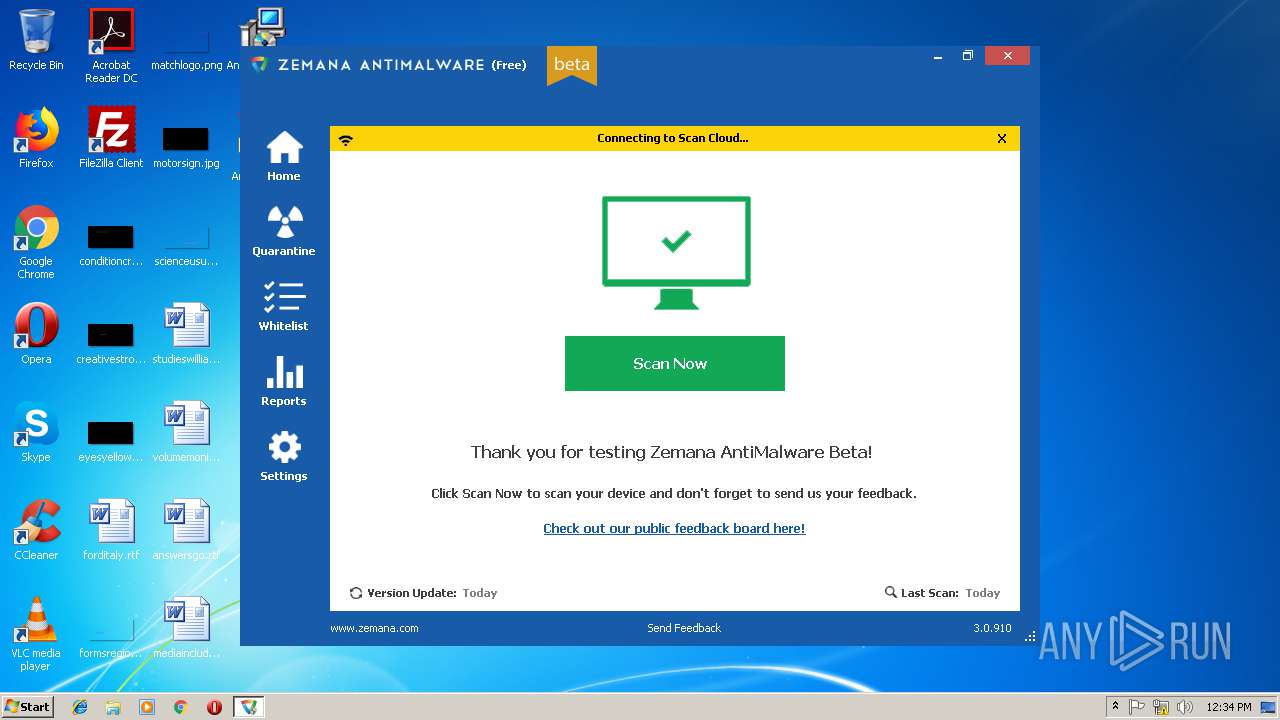Show hidden system tray icons
The width and height of the screenshot is (1280, 720).
click(1115, 707)
